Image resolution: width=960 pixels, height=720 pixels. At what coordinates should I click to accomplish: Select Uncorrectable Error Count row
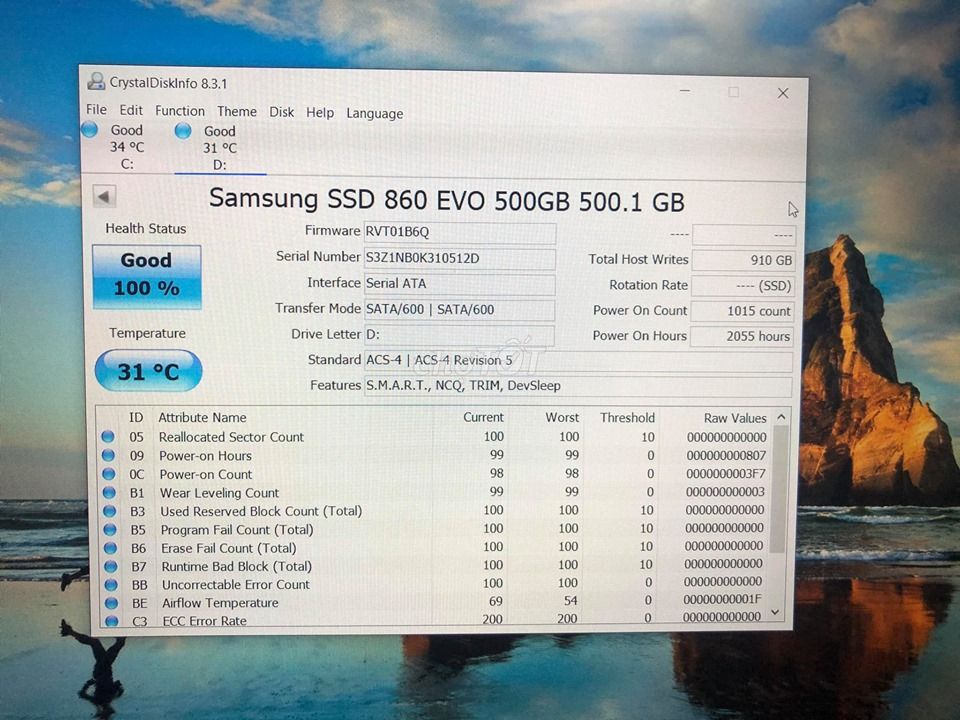(435, 584)
